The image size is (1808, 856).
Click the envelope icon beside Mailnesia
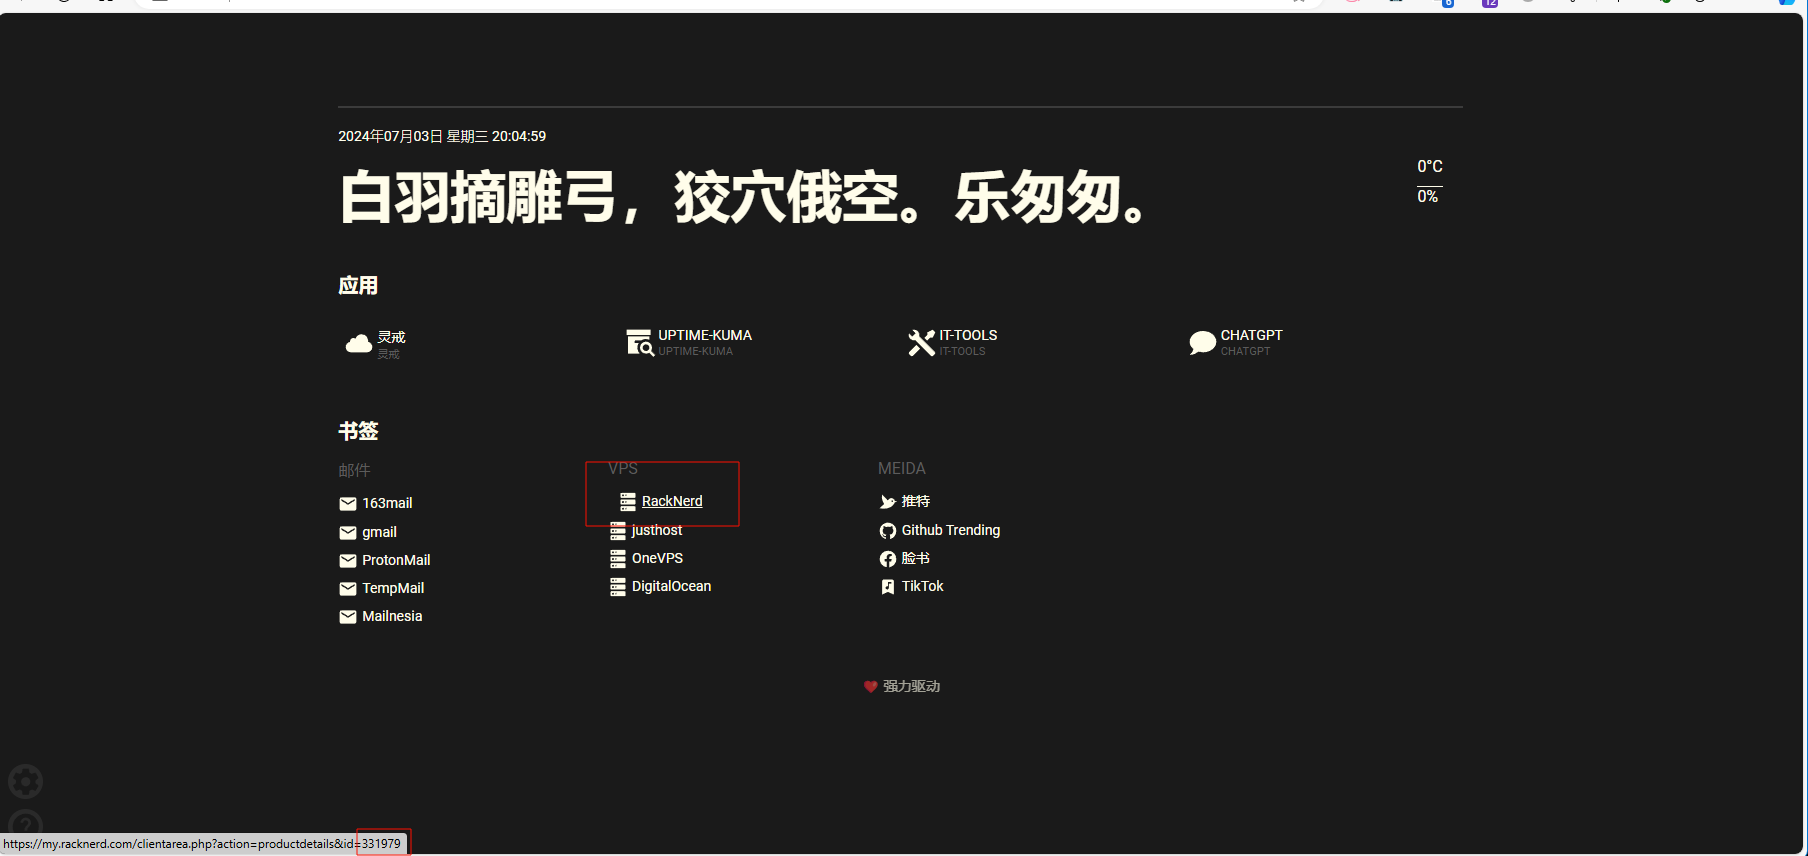(348, 617)
